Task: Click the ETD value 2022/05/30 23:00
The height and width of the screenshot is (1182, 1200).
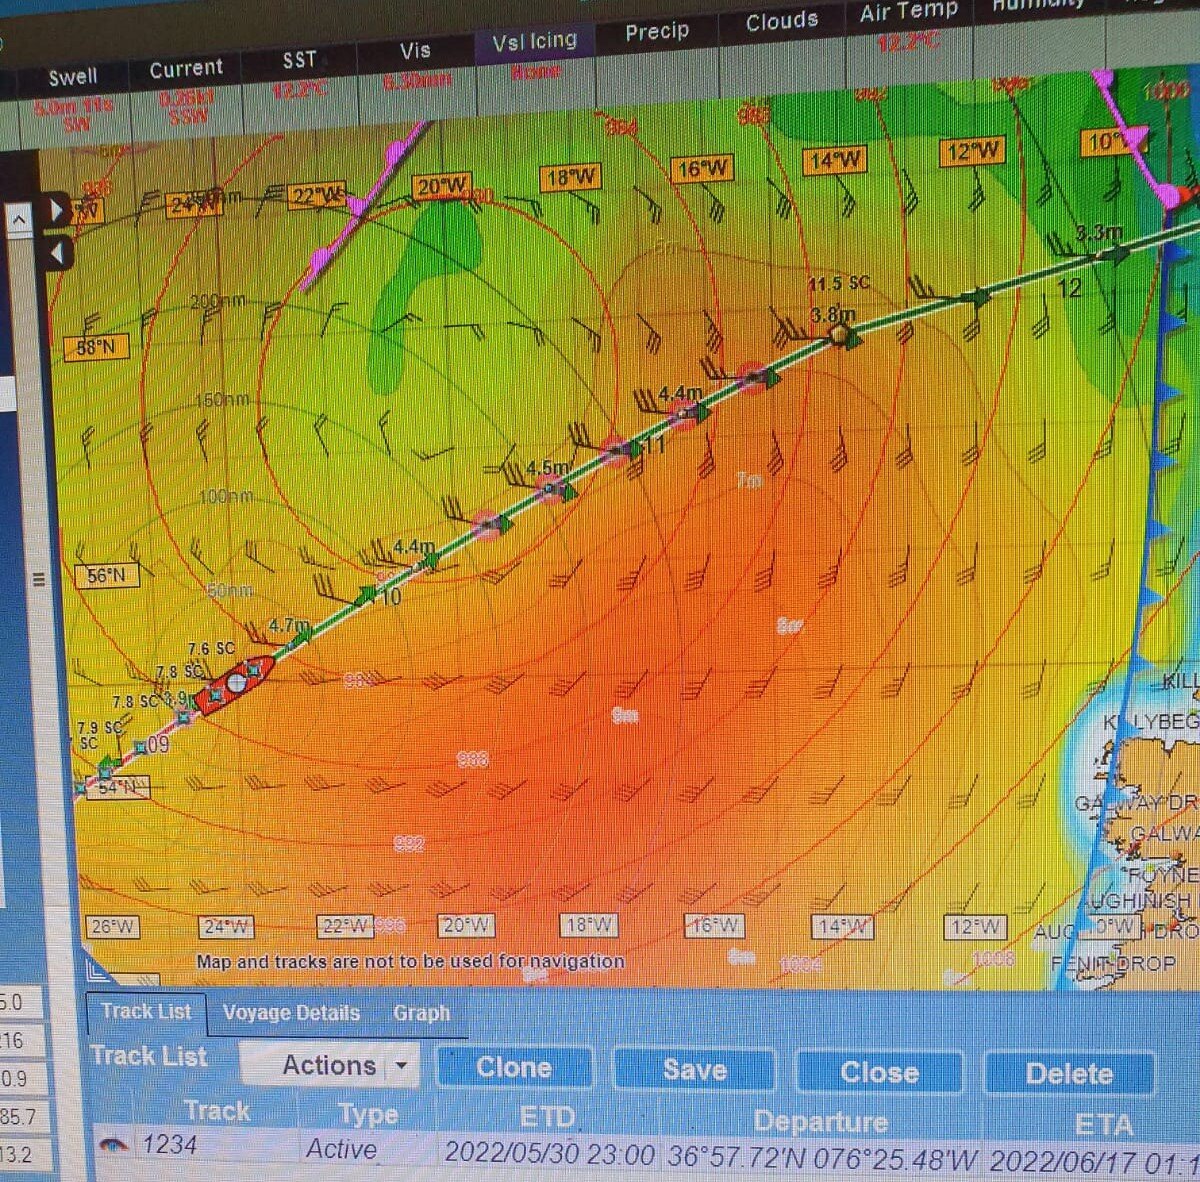Action: tap(549, 1154)
